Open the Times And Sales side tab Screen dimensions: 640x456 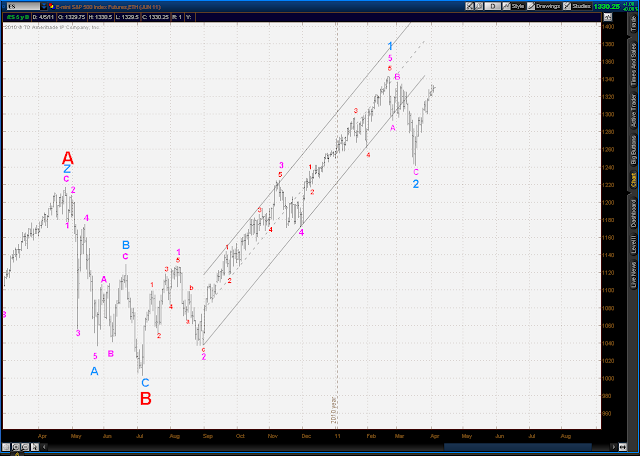tap(634, 64)
